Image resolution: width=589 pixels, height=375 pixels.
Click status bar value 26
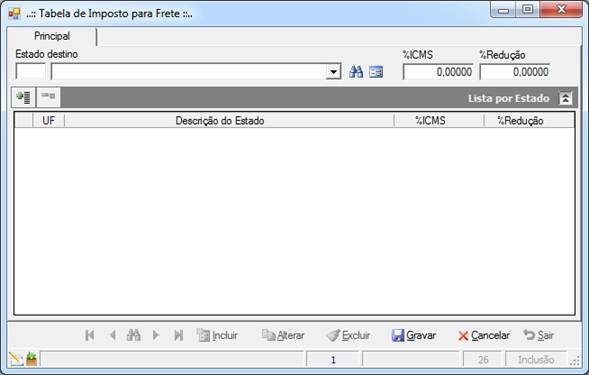pyautogui.click(x=483, y=360)
